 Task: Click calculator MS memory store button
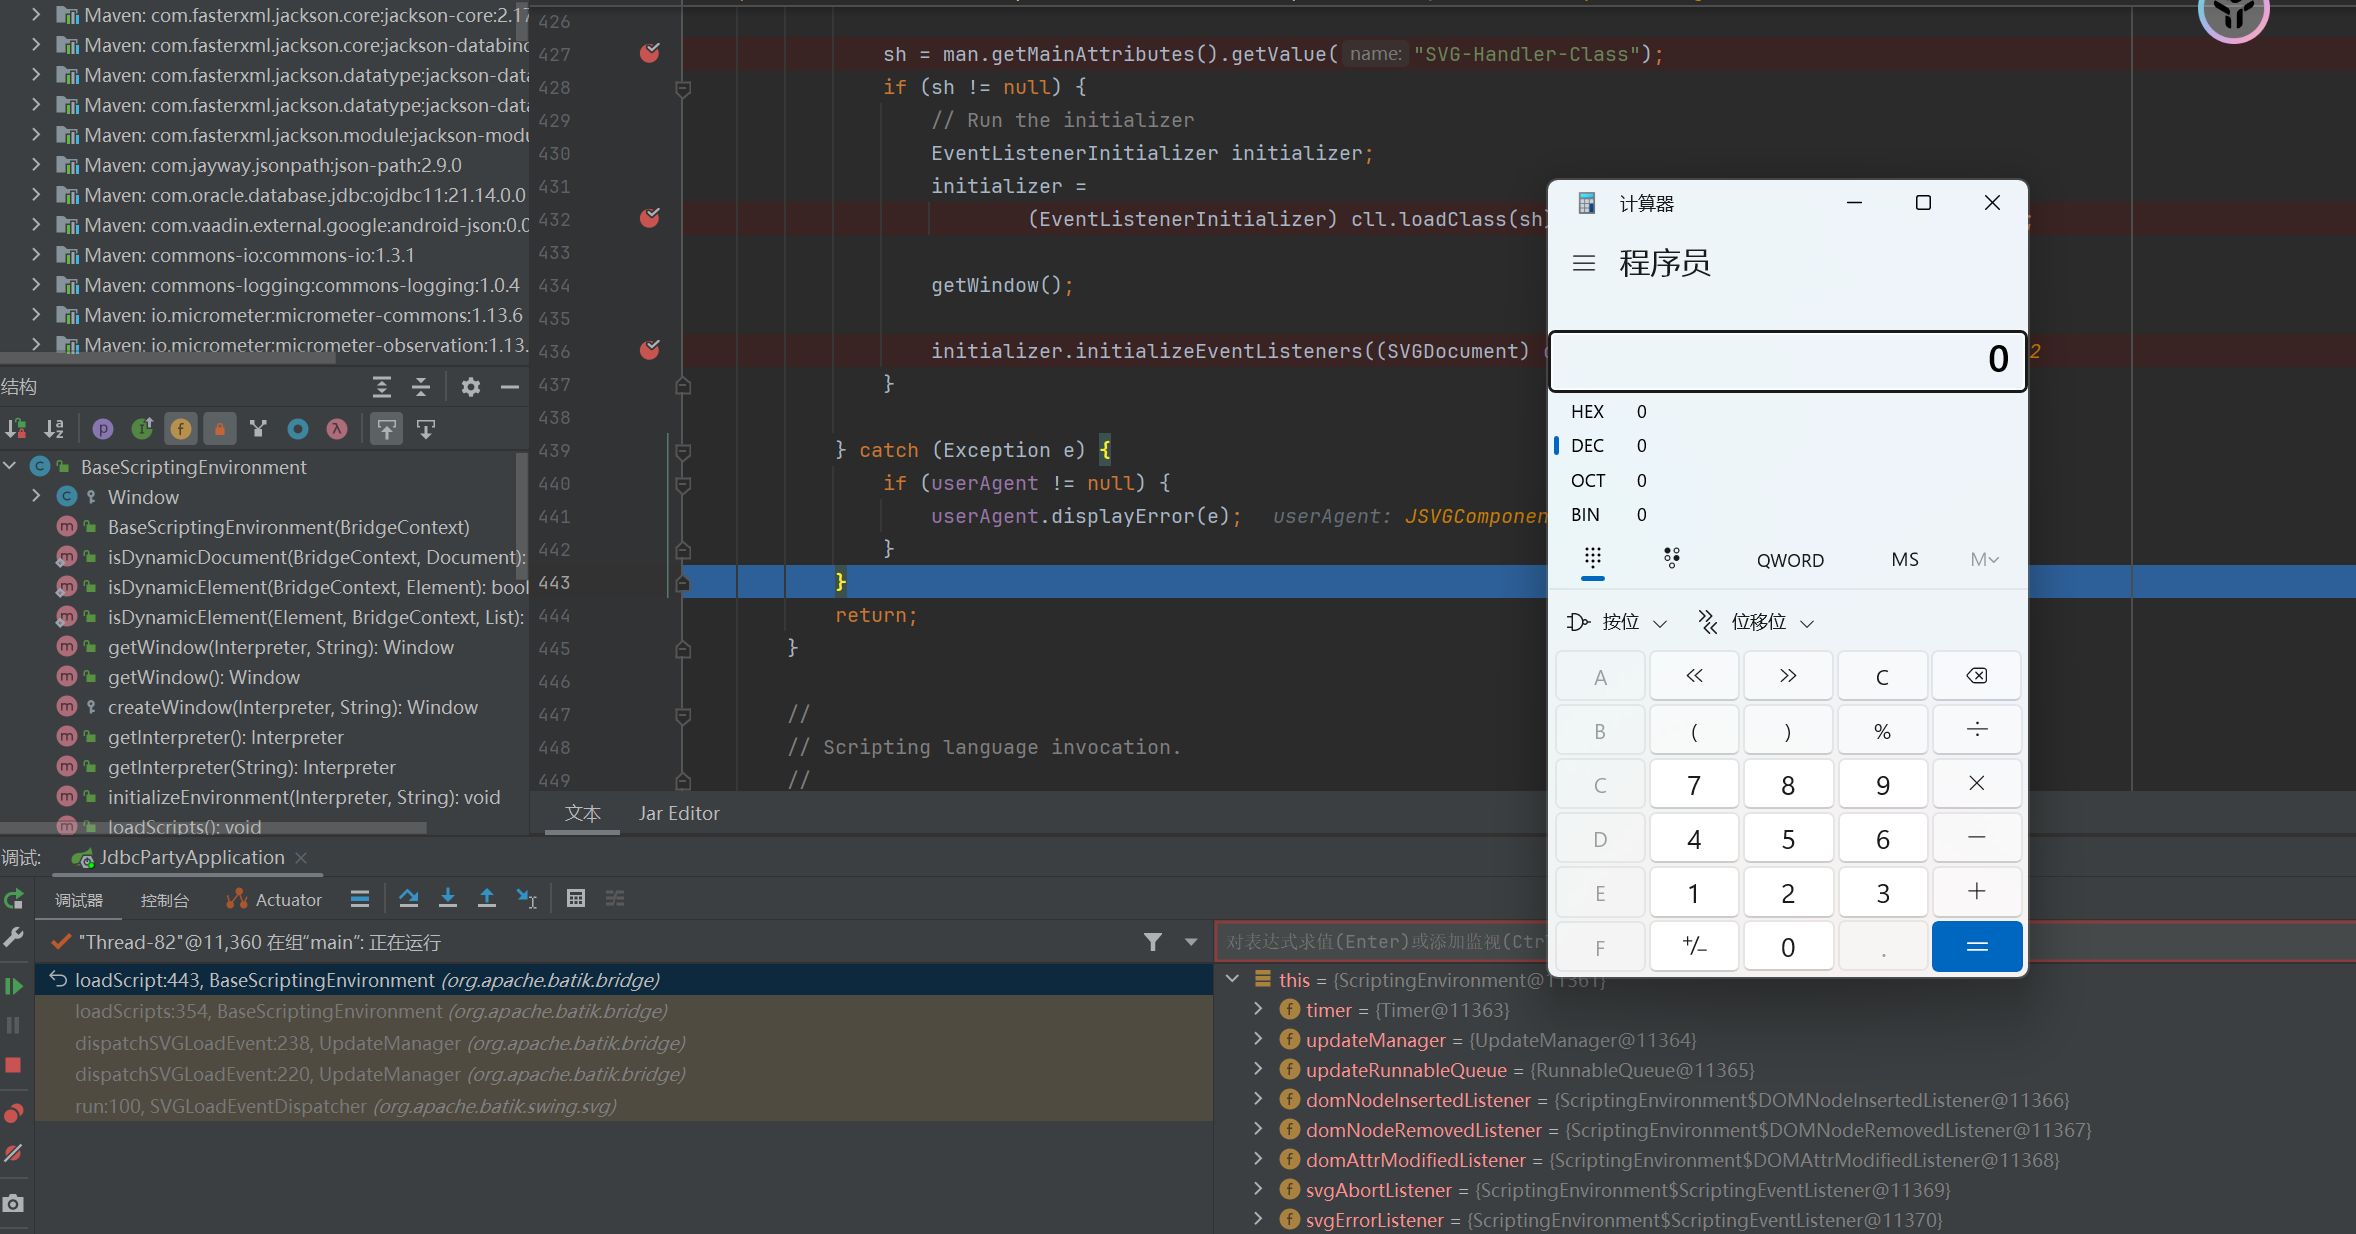pyautogui.click(x=1905, y=560)
